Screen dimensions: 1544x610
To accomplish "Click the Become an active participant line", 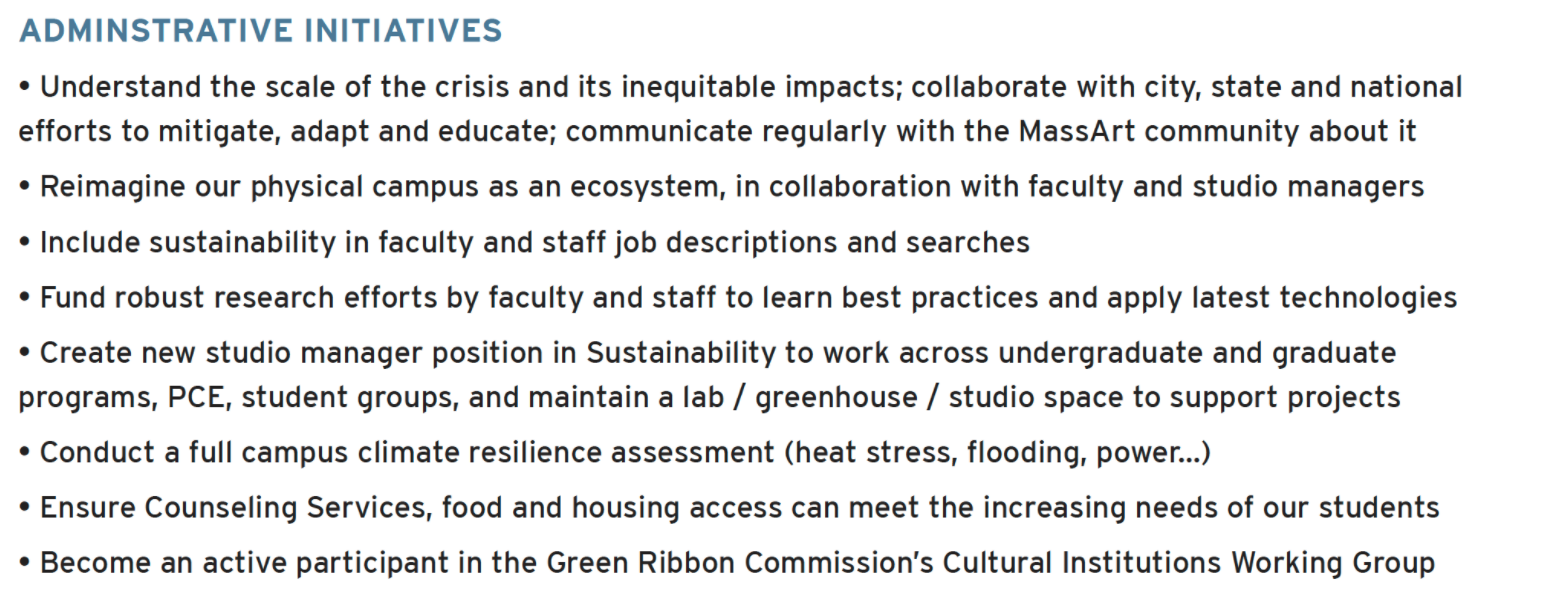I will [726, 563].
